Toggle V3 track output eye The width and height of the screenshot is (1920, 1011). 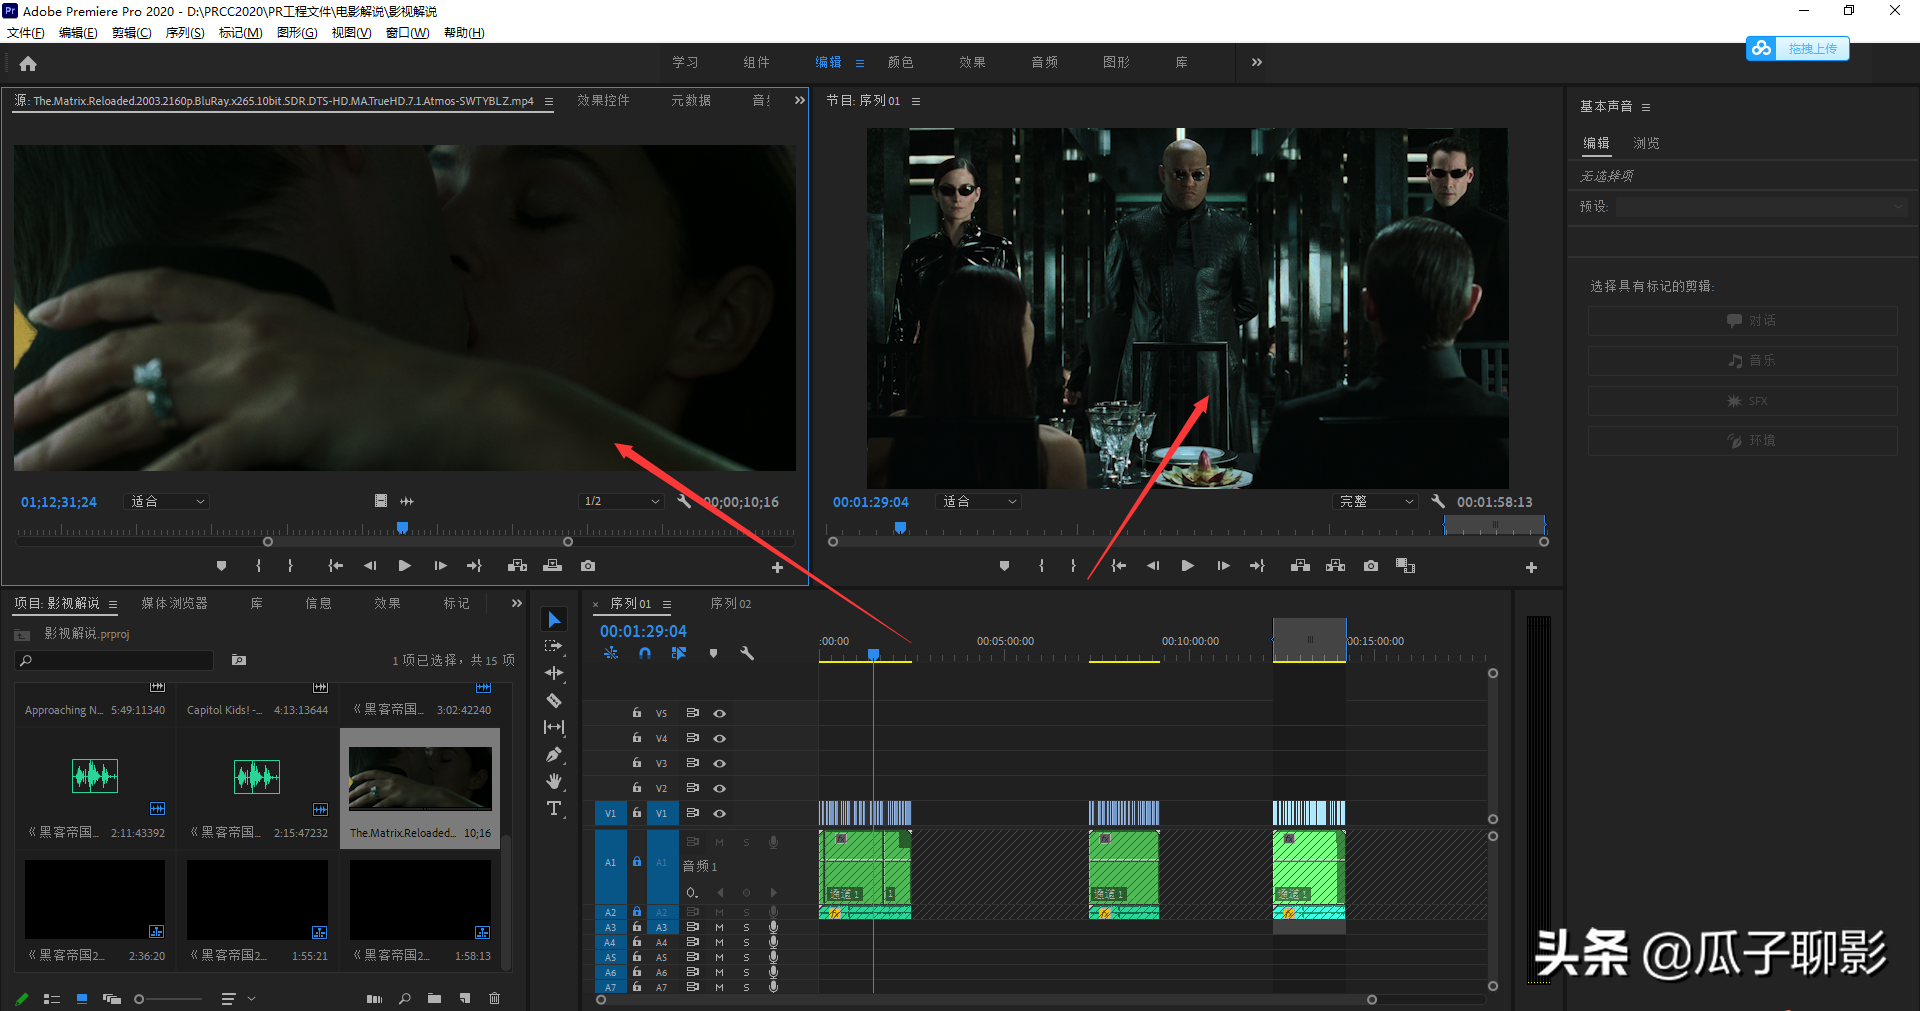pos(719,763)
